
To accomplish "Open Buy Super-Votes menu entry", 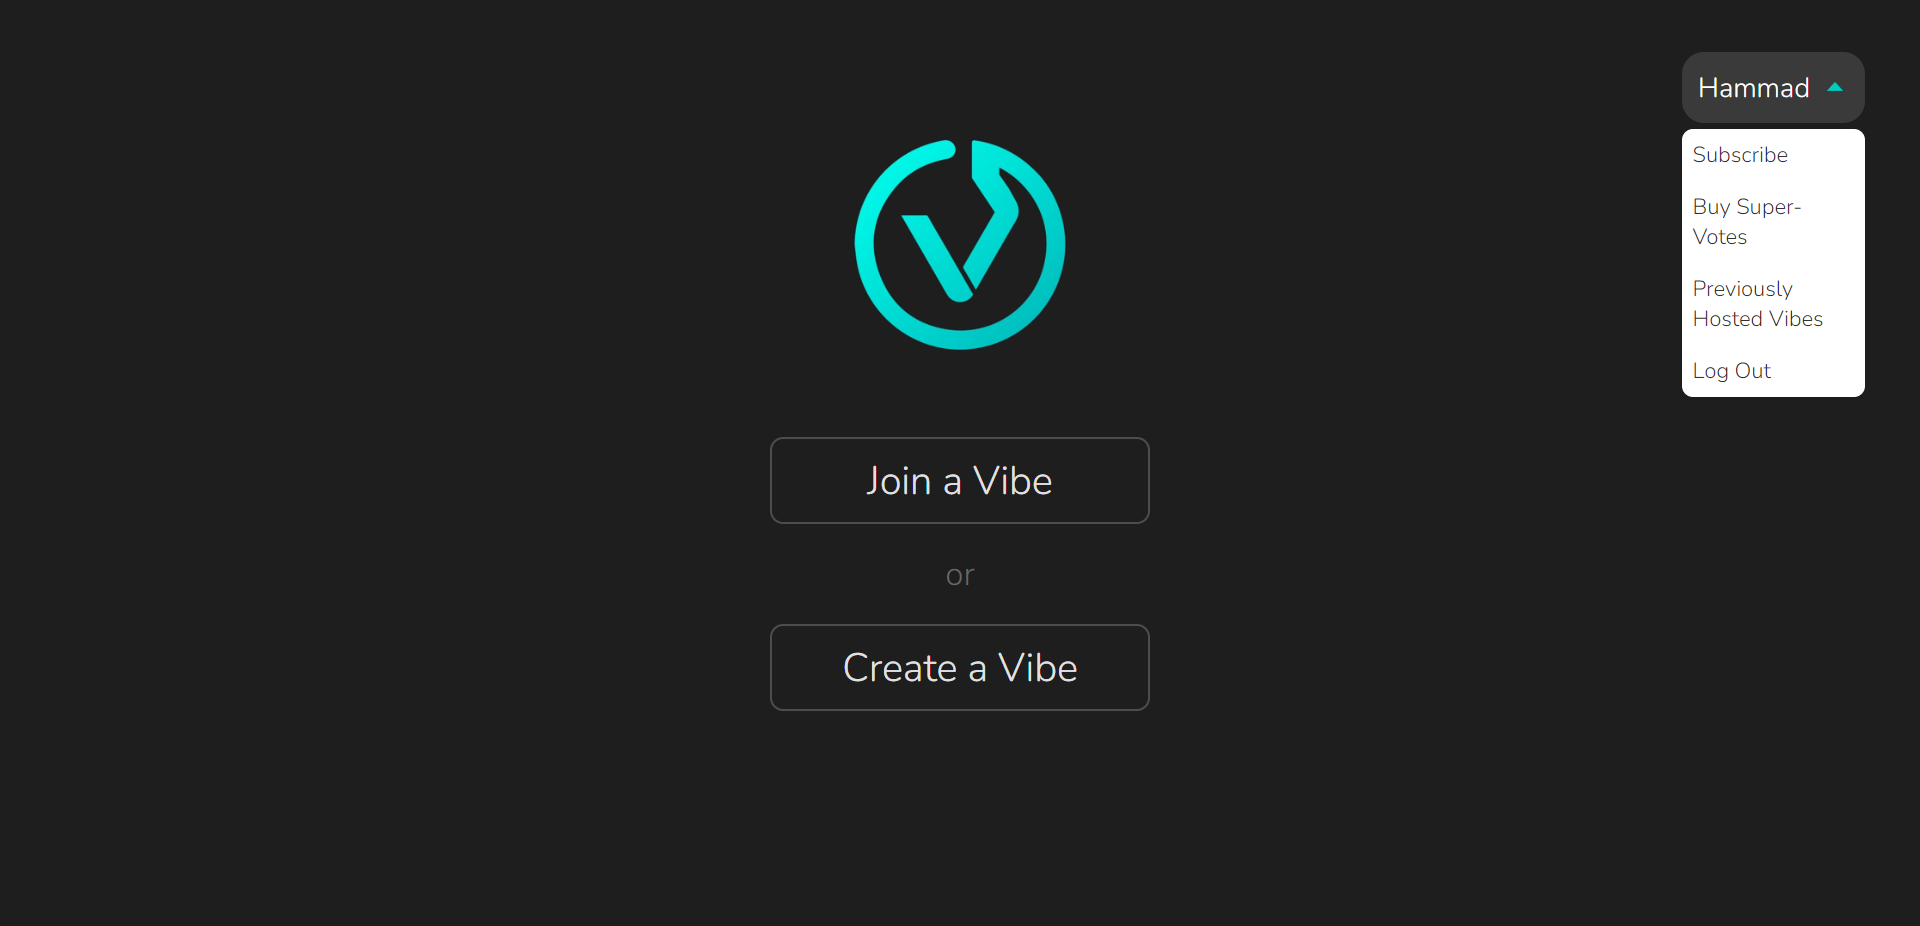I will click(x=1746, y=222).
